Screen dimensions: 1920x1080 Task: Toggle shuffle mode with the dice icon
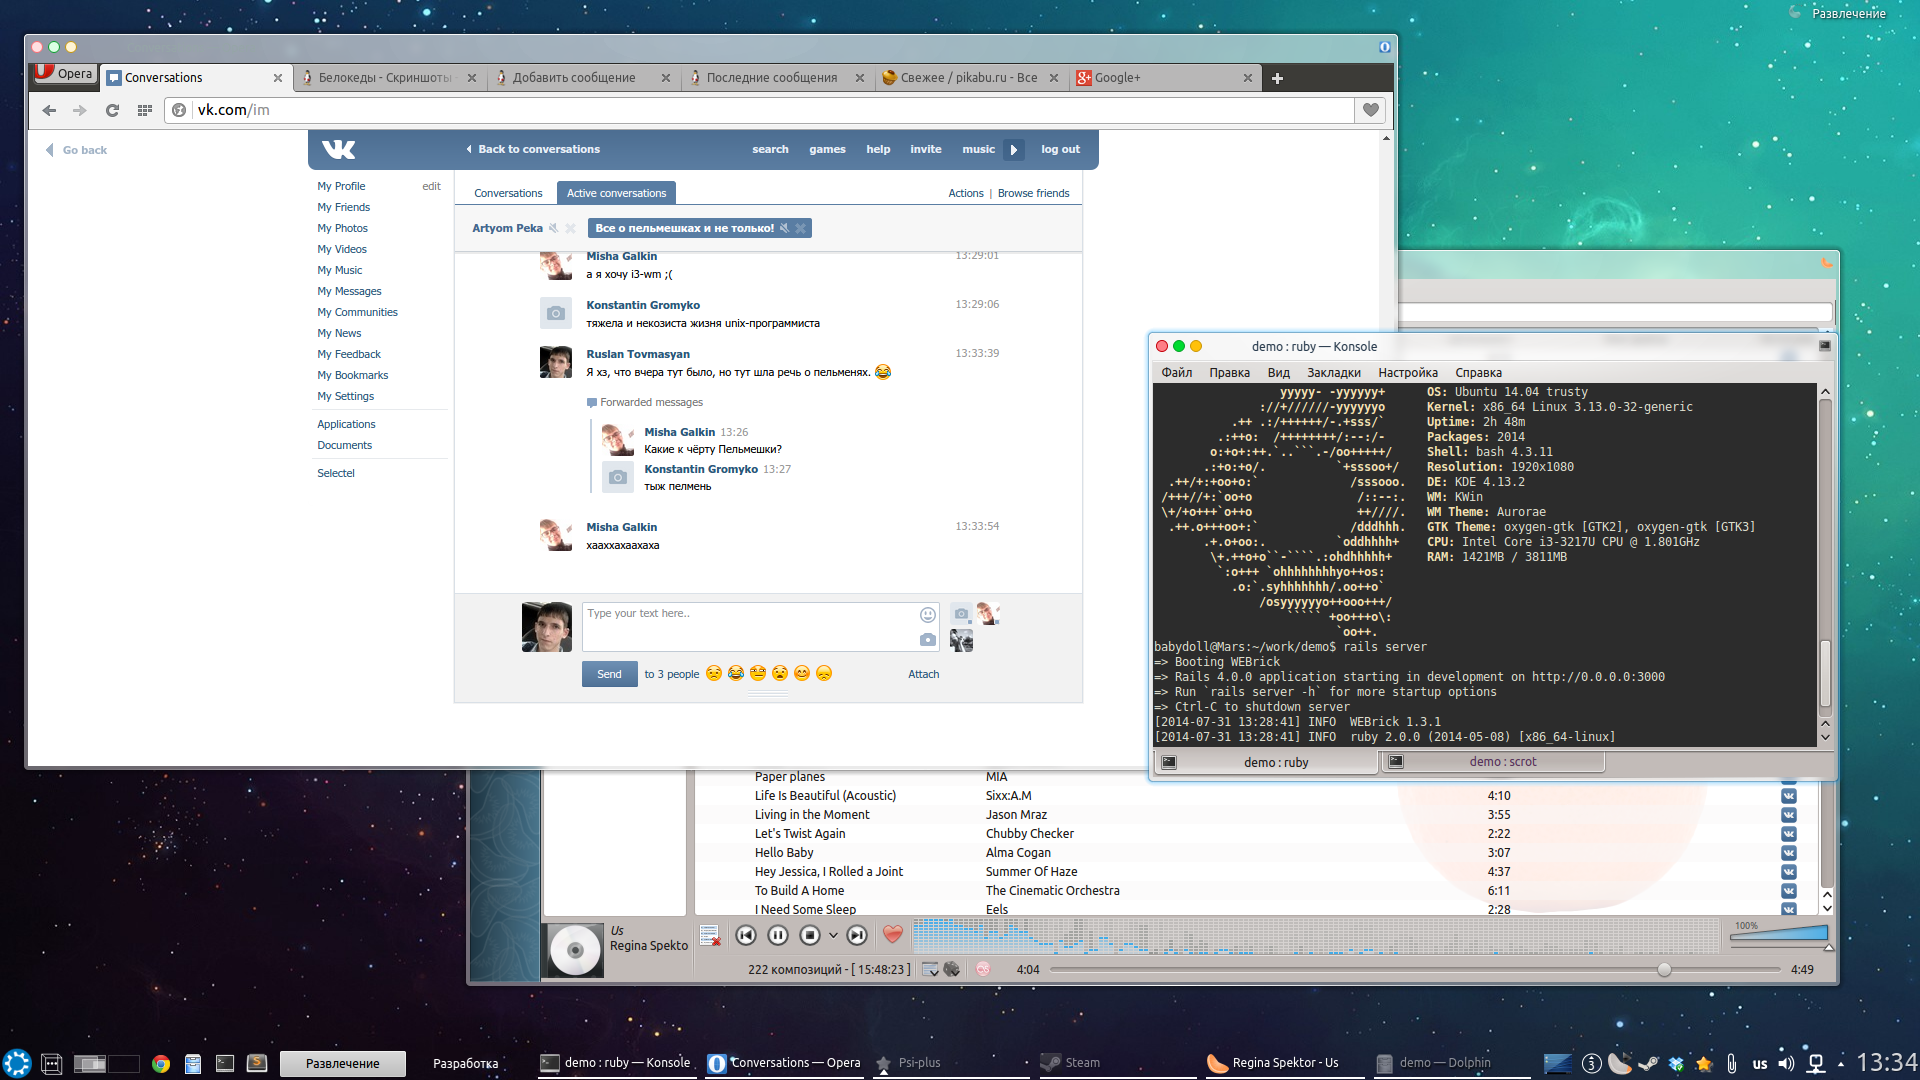[x=951, y=969]
